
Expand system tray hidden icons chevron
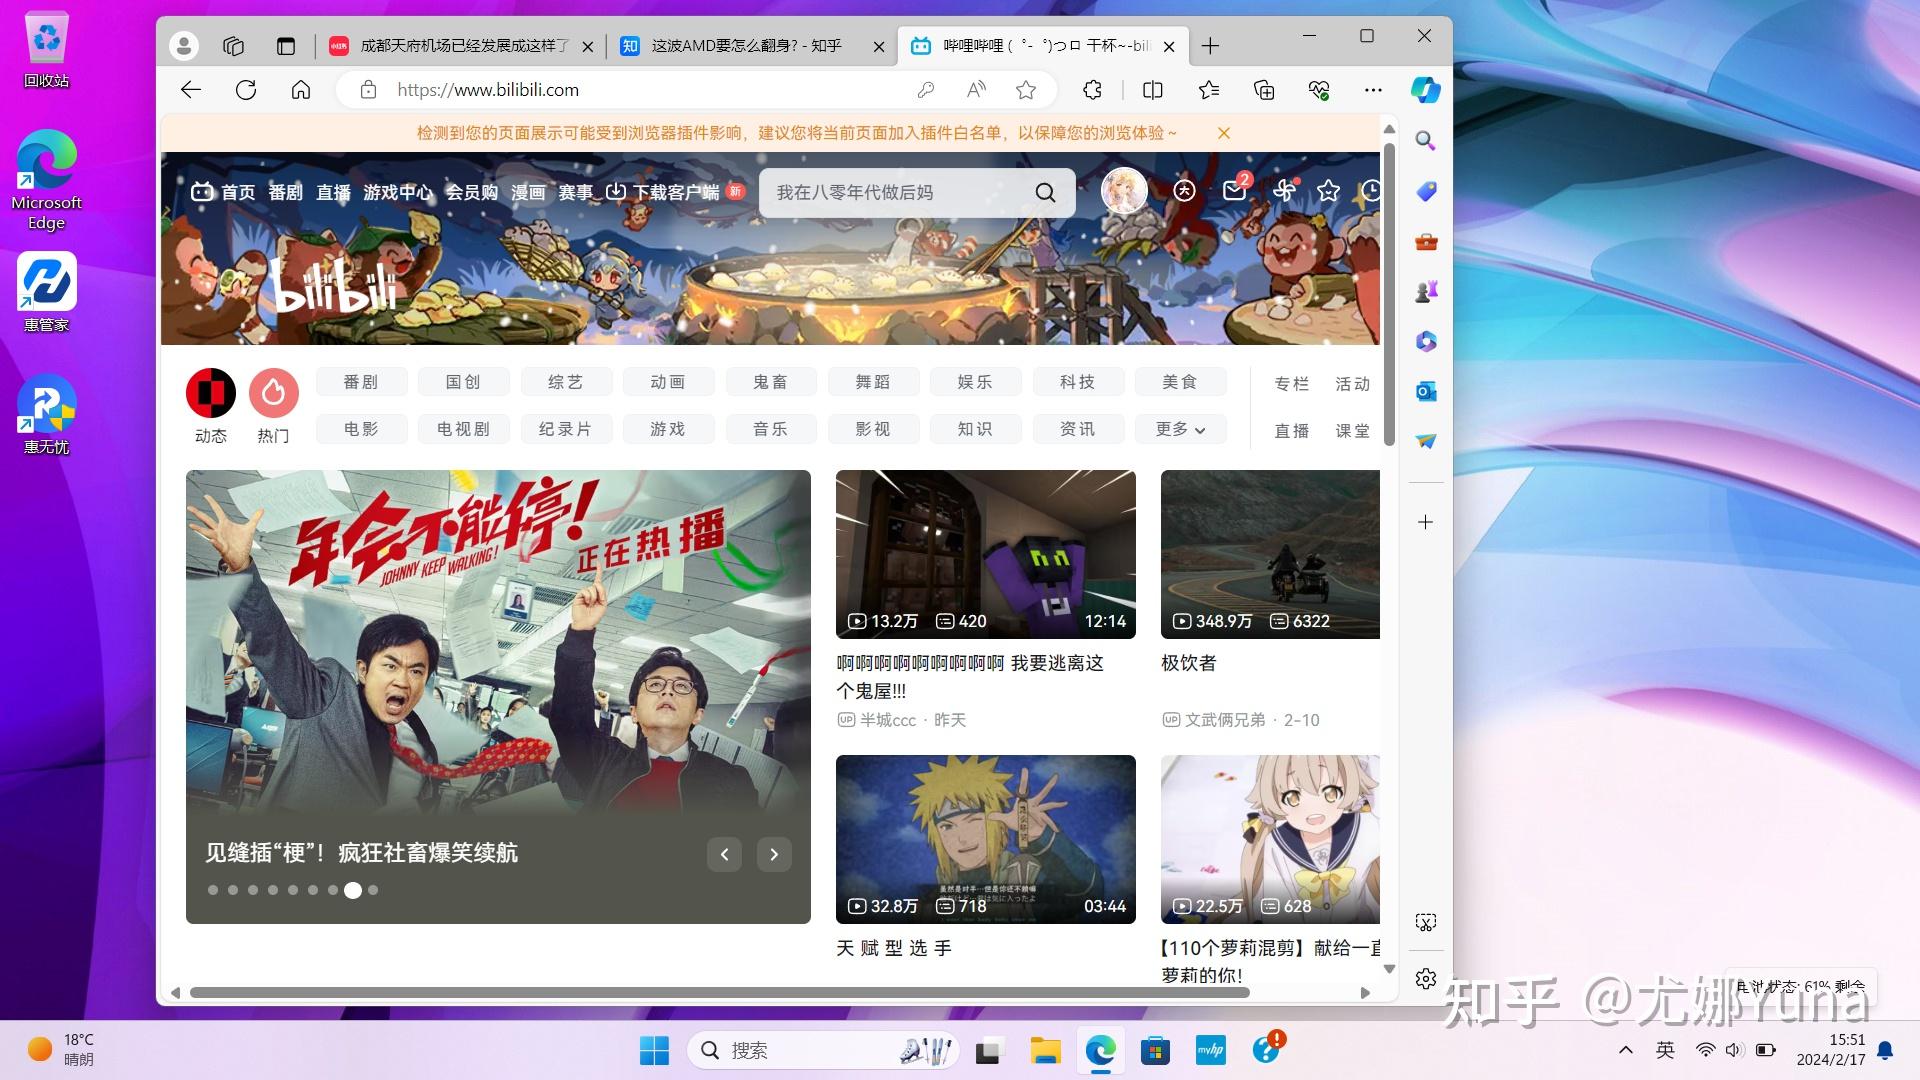pos(1626,1049)
